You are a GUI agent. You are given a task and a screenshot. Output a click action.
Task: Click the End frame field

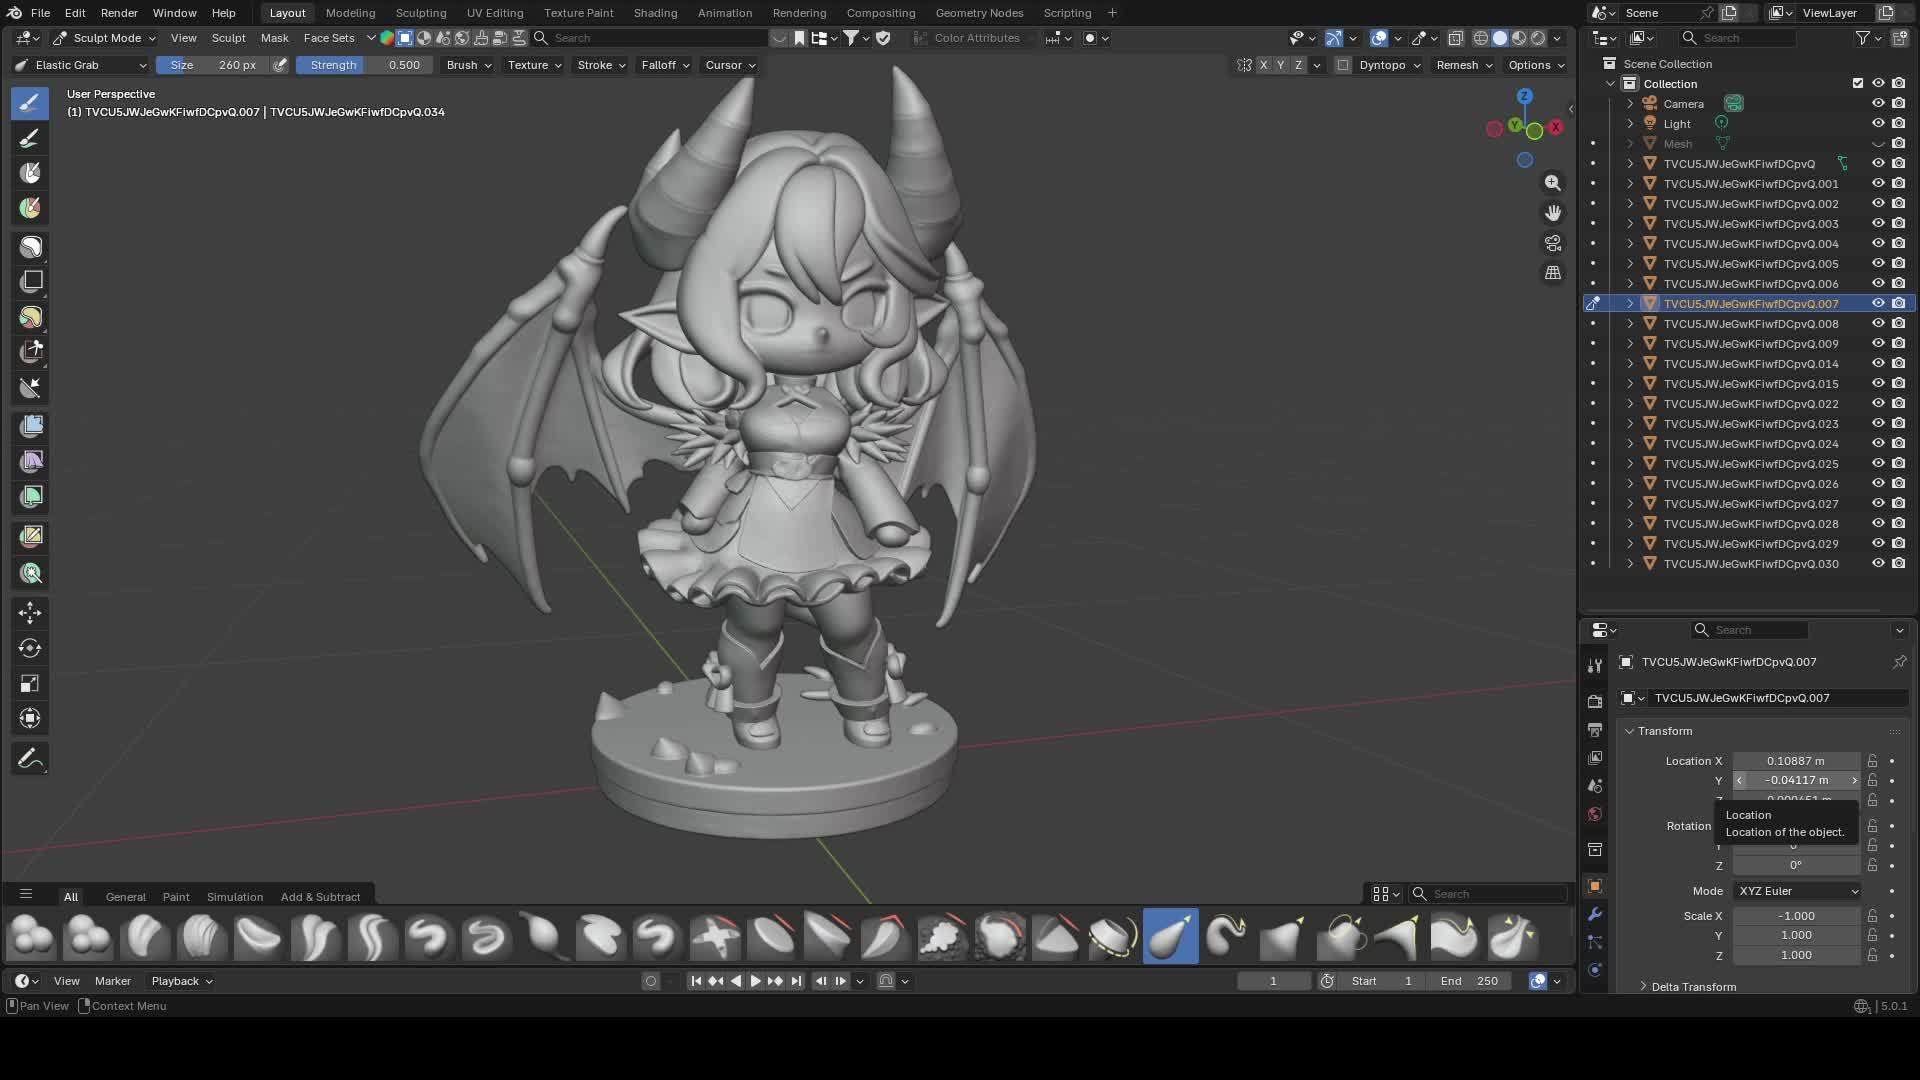[x=1470, y=981]
